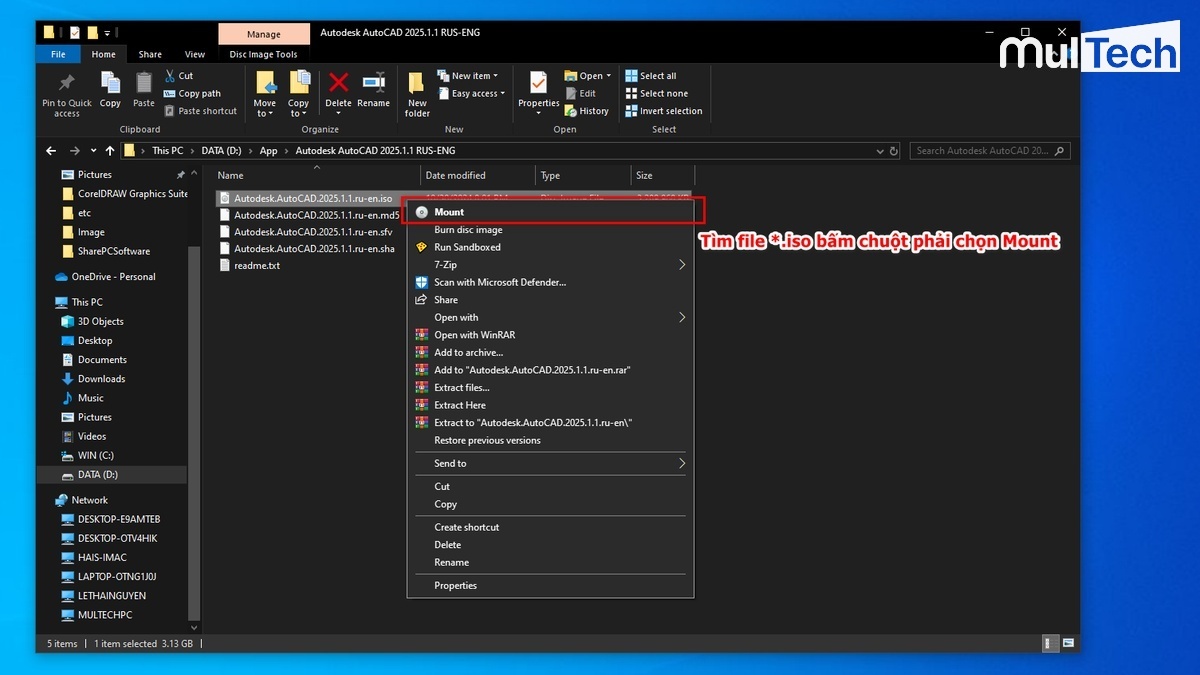The height and width of the screenshot is (675, 1200).
Task: Open the New item dropdown
Action: point(467,75)
